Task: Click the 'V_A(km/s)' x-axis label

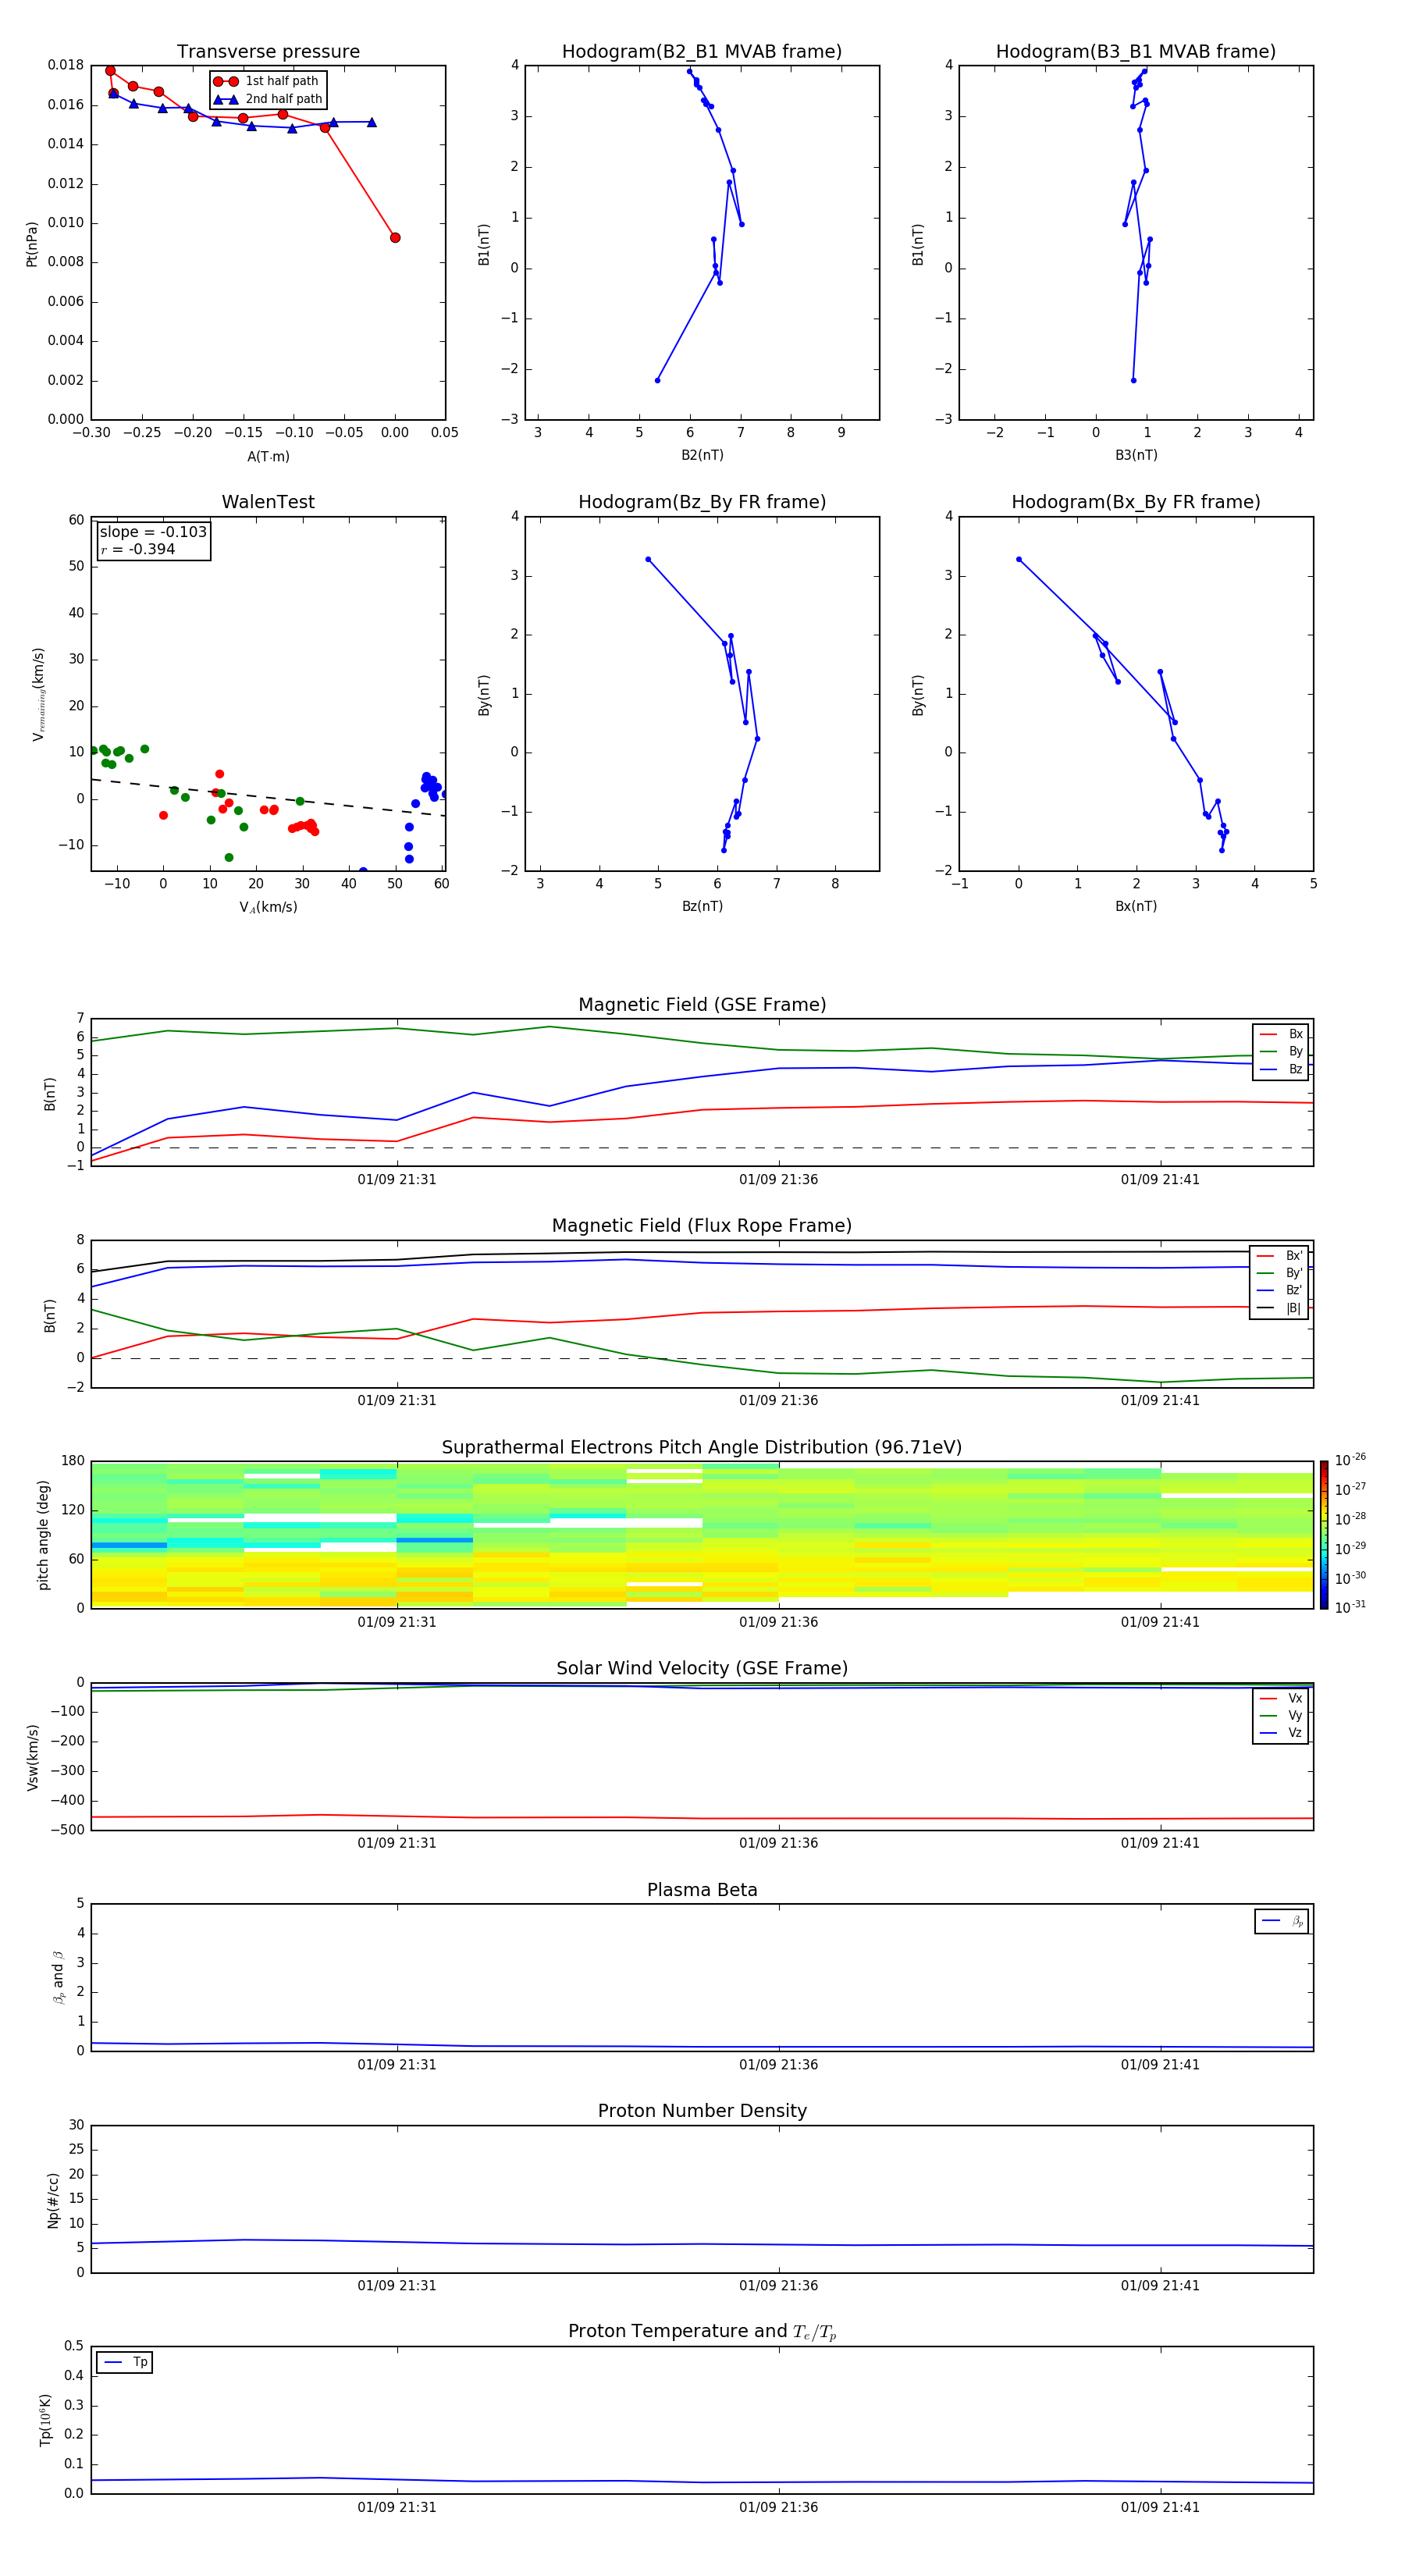Action: pyautogui.click(x=268, y=908)
